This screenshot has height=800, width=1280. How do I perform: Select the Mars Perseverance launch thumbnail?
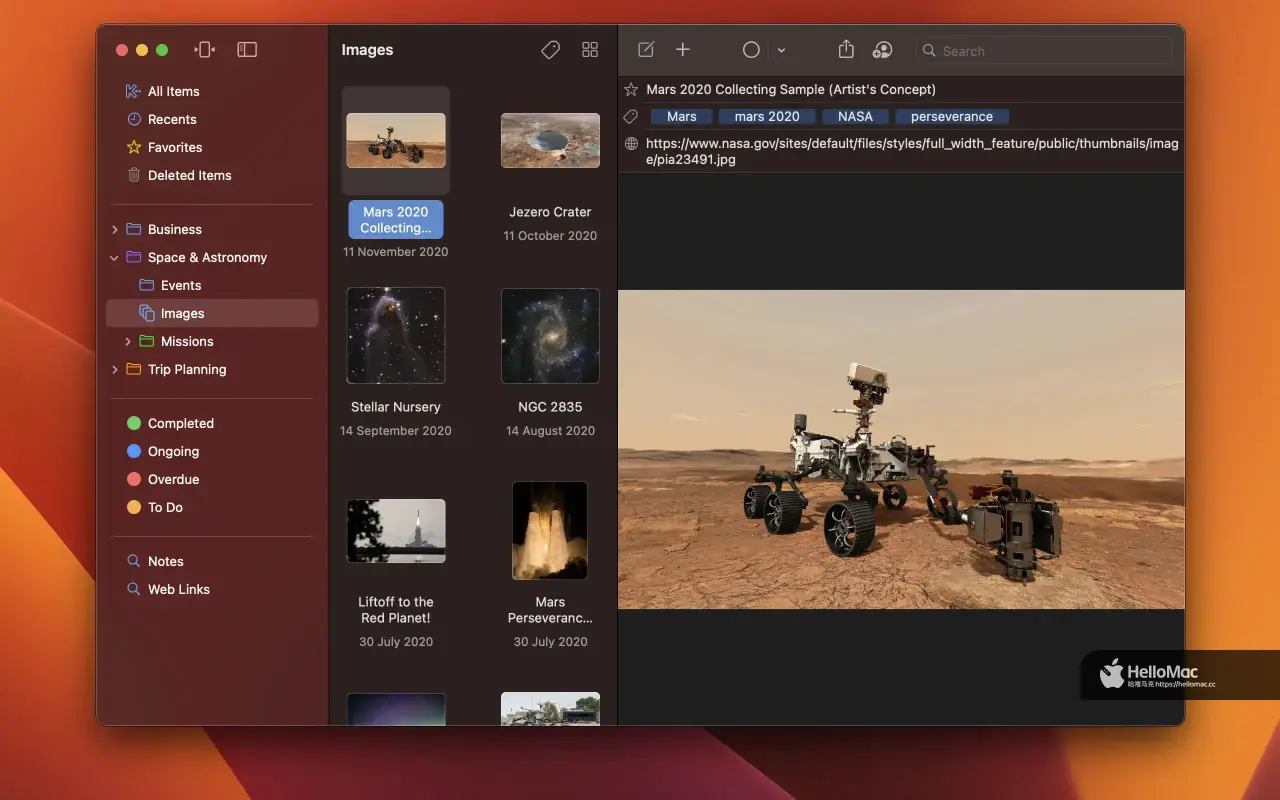coord(550,531)
